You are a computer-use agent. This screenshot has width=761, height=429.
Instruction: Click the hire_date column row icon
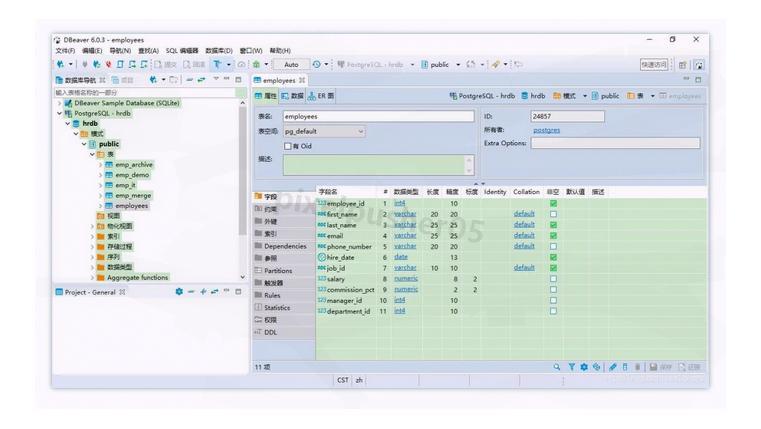[321, 257]
